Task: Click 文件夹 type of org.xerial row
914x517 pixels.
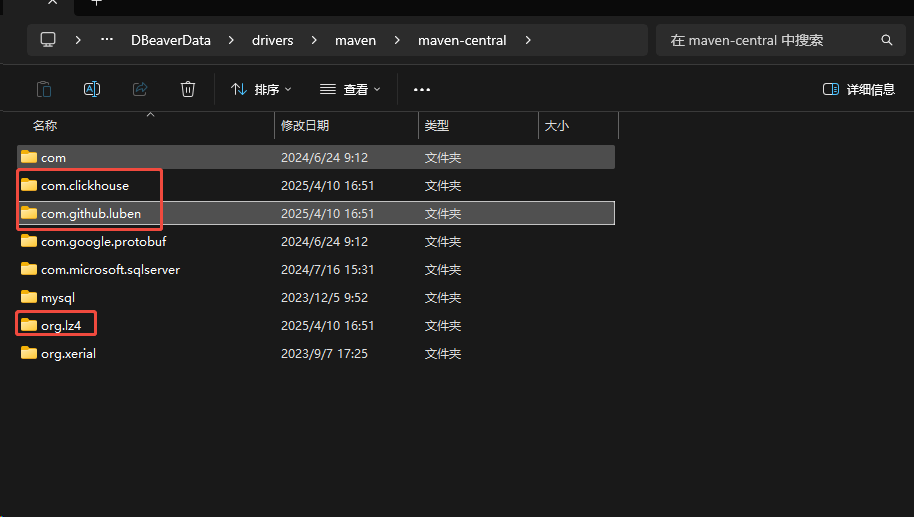Action: point(443,353)
